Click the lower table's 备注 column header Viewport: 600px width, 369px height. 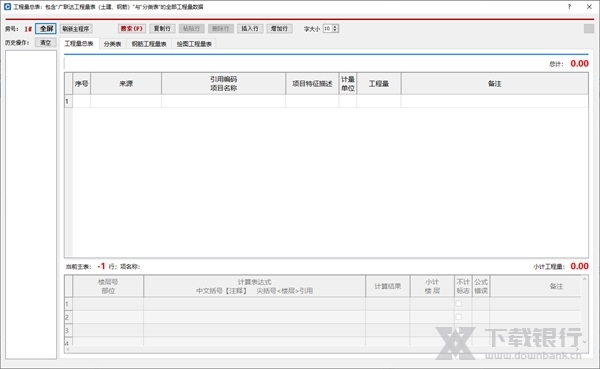click(x=536, y=286)
